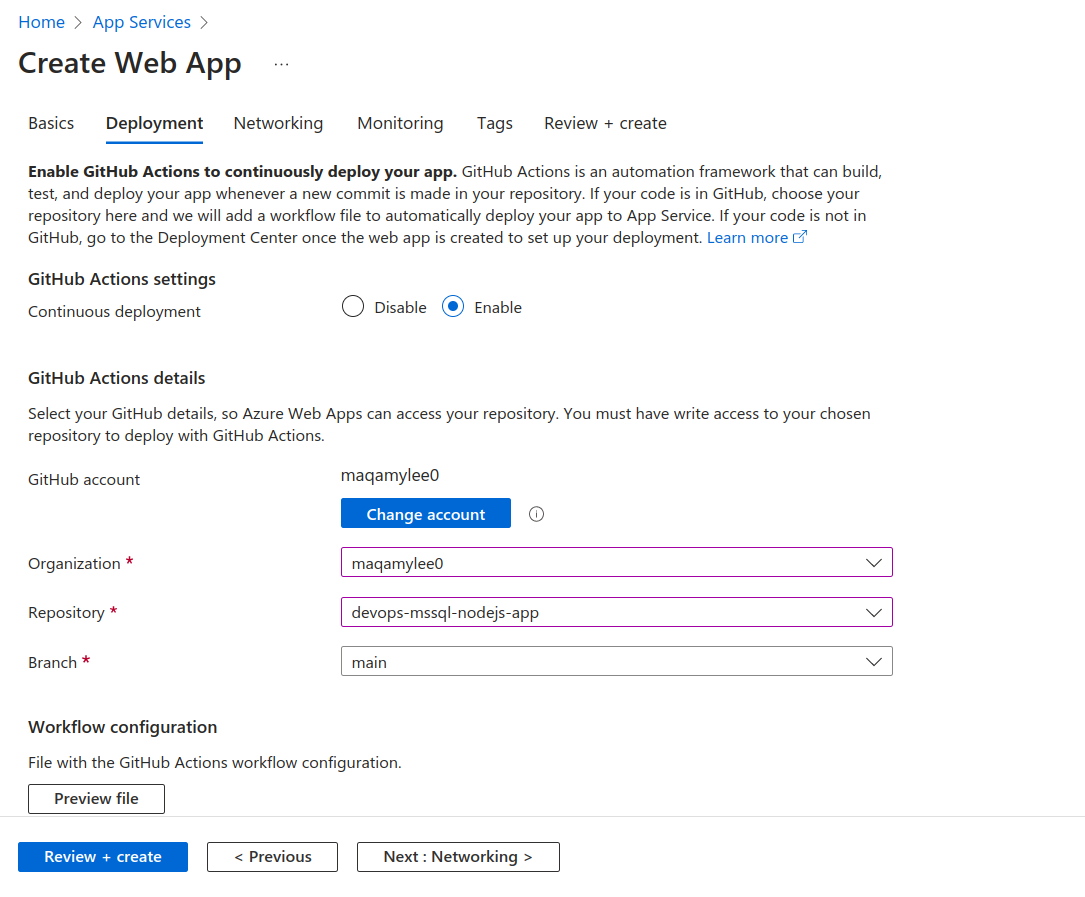Click the external link icon after Learn more
1085x897 pixels.
click(x=800, y=238)
